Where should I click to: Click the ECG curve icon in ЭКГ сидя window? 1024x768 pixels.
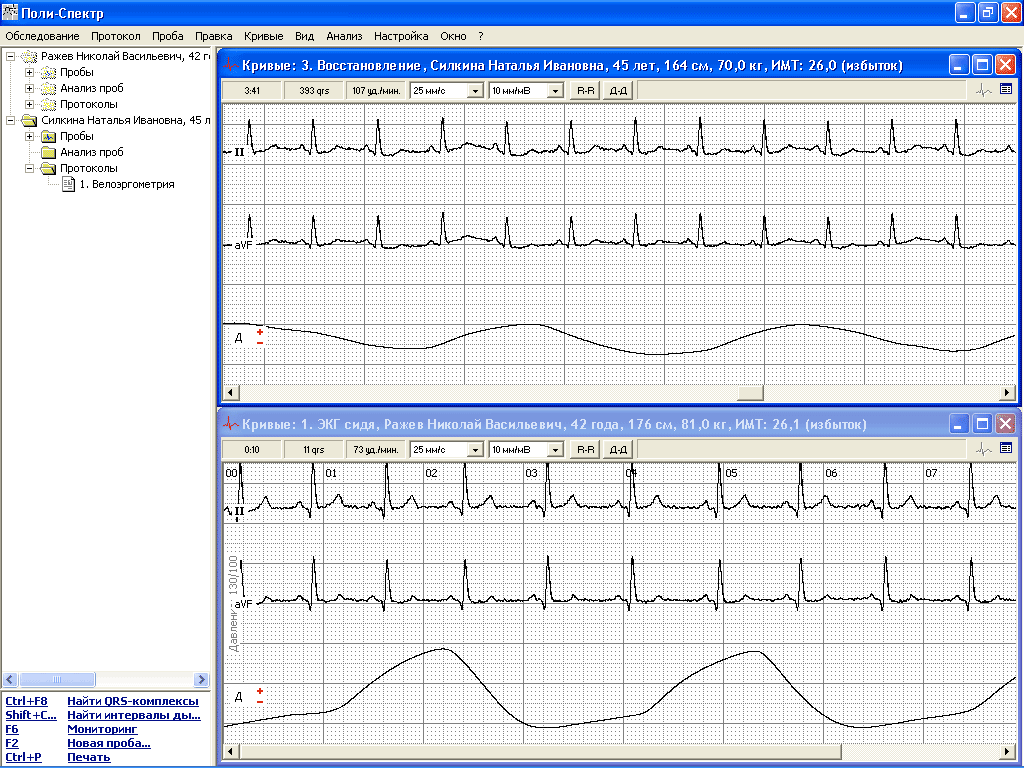point(985,449)
